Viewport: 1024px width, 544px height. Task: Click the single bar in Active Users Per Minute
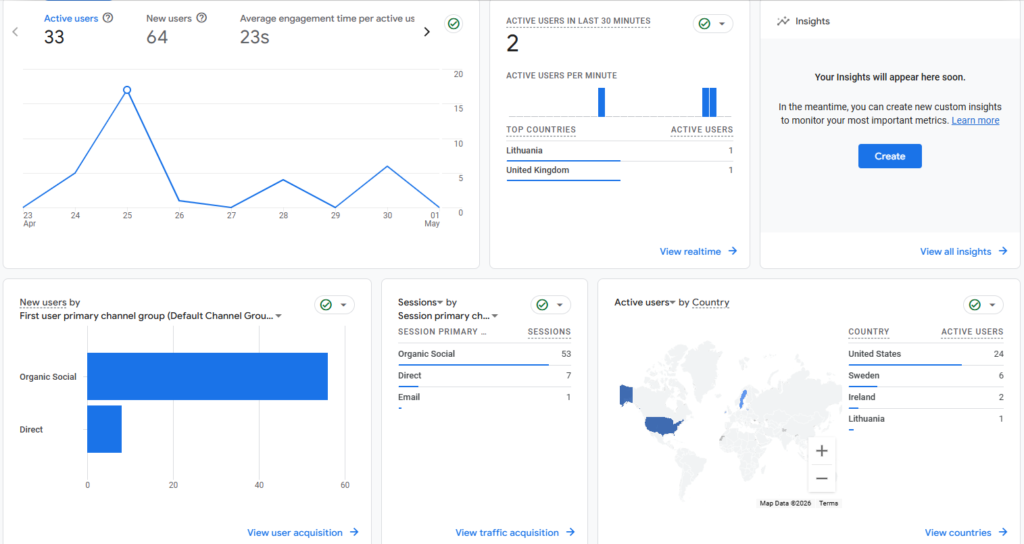coord(601,103)
